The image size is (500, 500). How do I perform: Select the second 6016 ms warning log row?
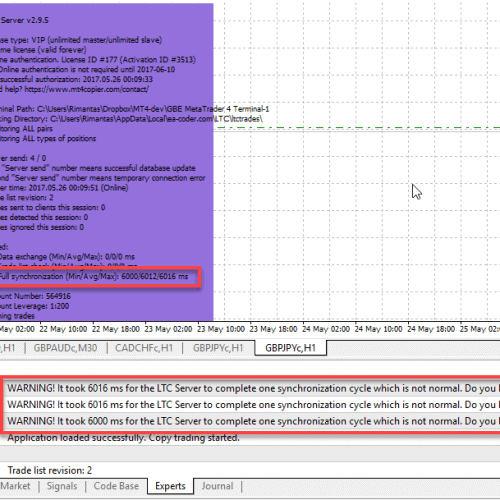point(252,405)
